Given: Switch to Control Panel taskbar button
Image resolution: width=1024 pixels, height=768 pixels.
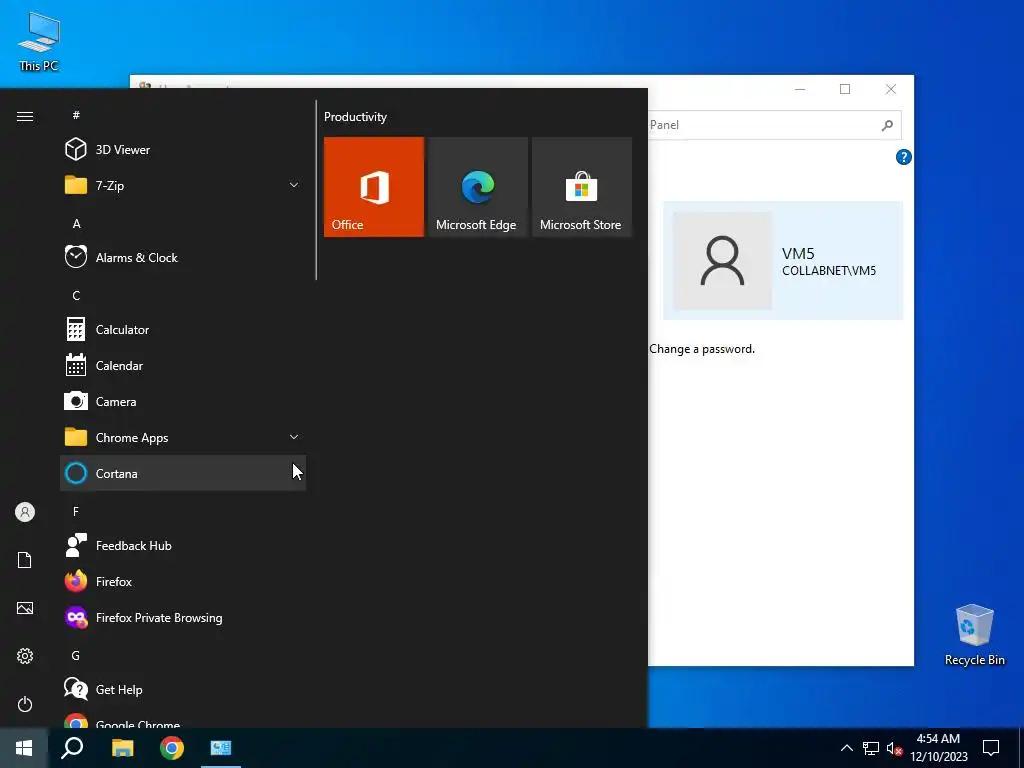Looking at the screenshot, I should [x=221, y=748].
